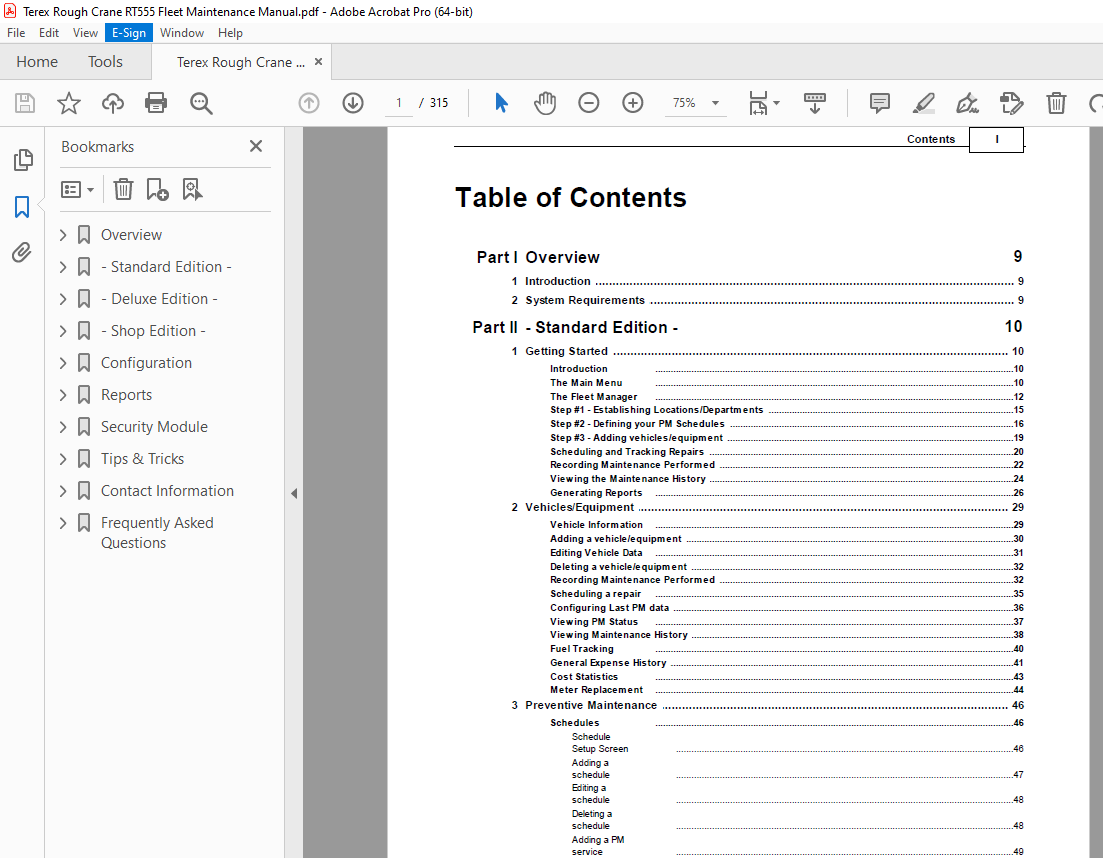Go to previous page arrow icon
The height and width of the screenshot is (858, 1103).
pyautogui.click(x=309, y=103)
